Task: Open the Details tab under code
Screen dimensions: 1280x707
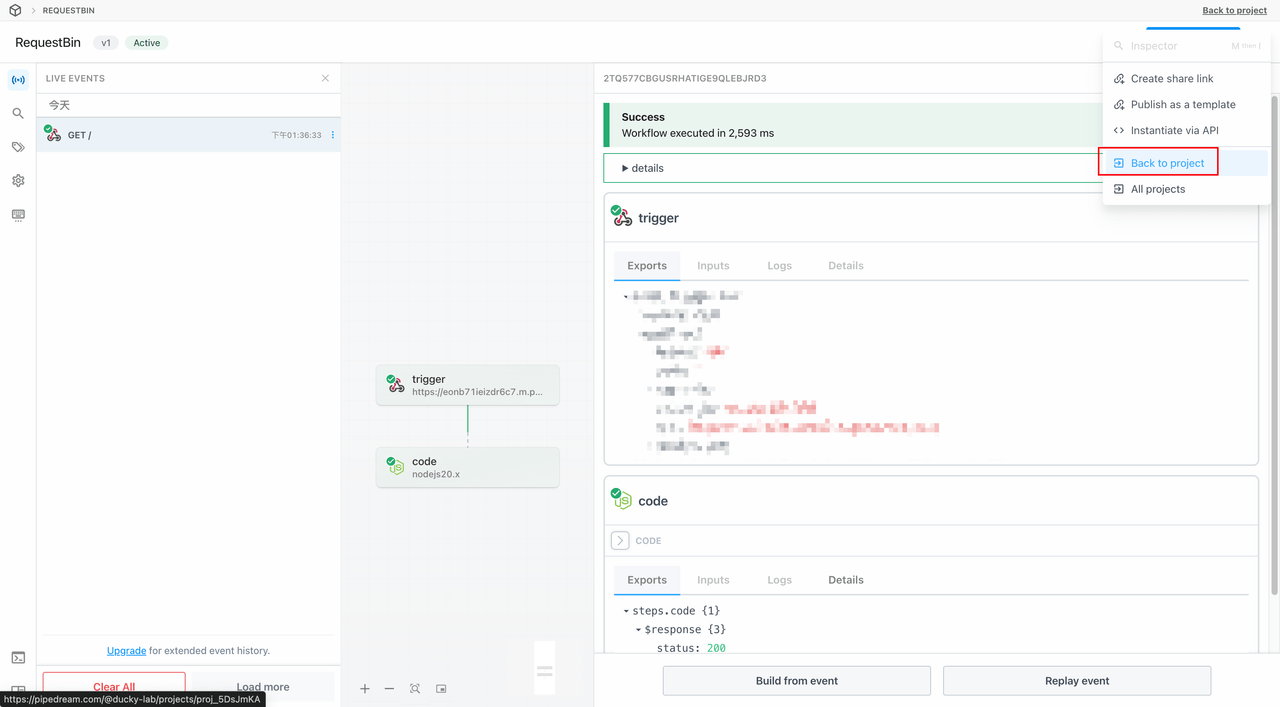Action: pos(846,580)
